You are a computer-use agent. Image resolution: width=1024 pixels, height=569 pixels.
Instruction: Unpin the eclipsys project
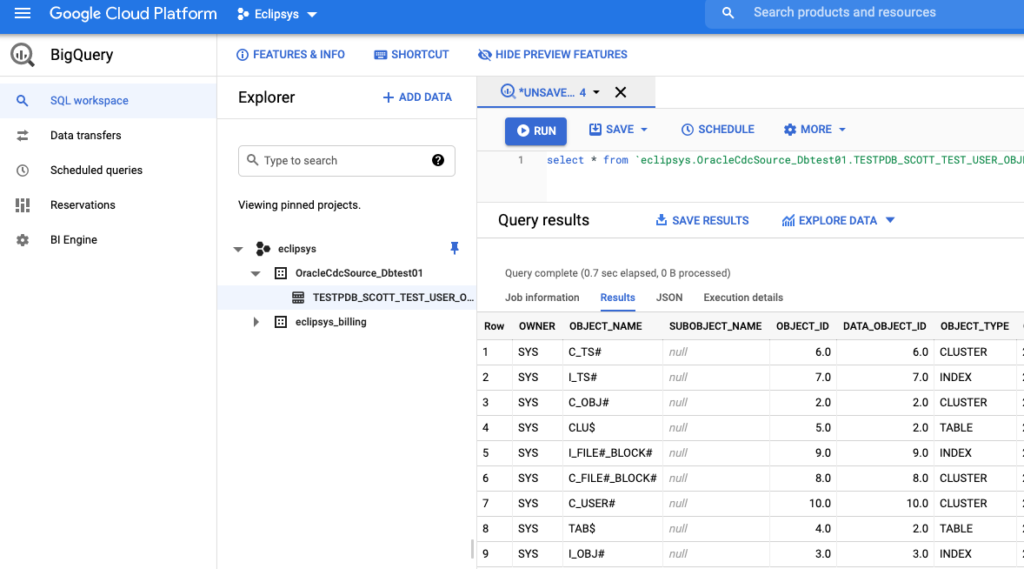(455, 248)
